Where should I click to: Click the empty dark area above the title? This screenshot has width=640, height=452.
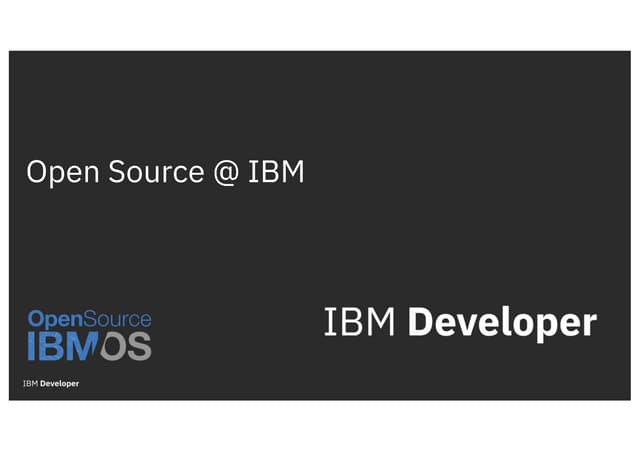(x=320, y=100)
